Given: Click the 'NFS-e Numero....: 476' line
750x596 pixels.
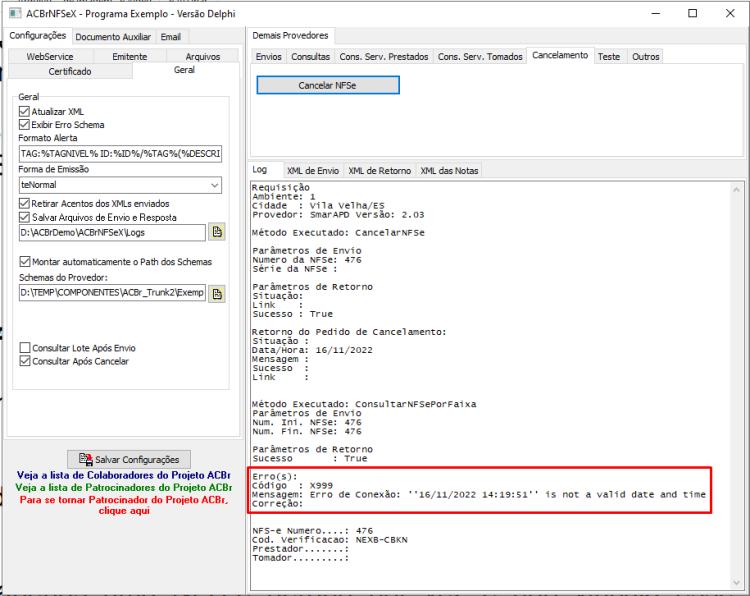Looking at the screenshot, I should click(312, 531).
